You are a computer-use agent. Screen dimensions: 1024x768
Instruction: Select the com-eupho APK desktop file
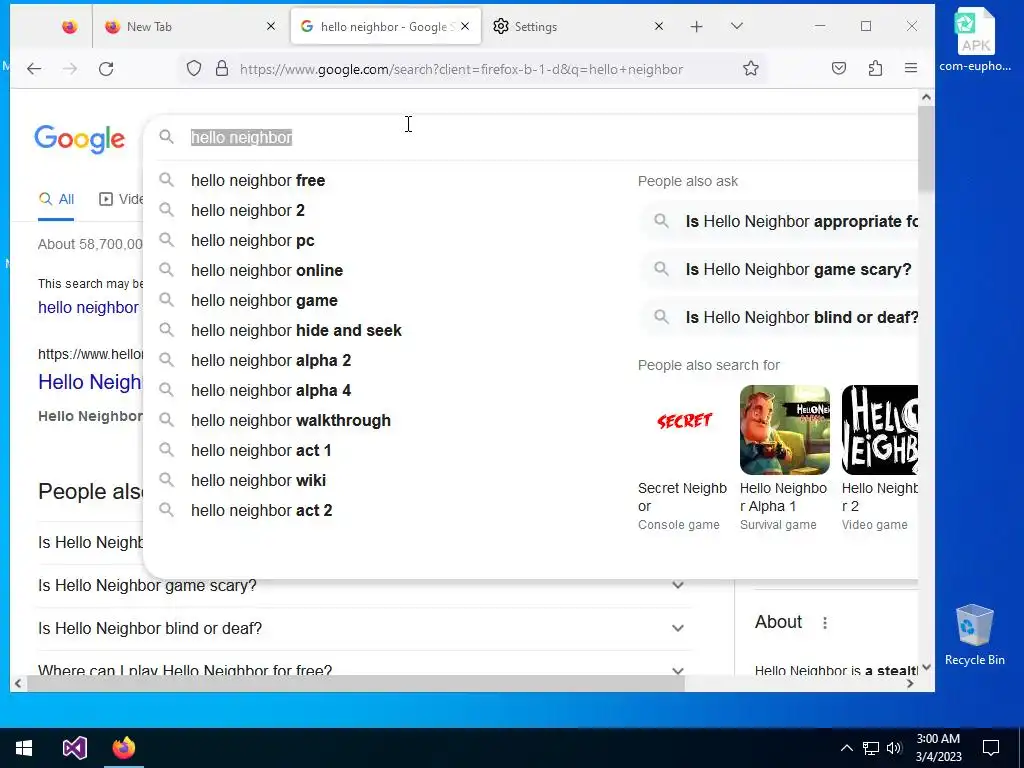coord(976,40)
